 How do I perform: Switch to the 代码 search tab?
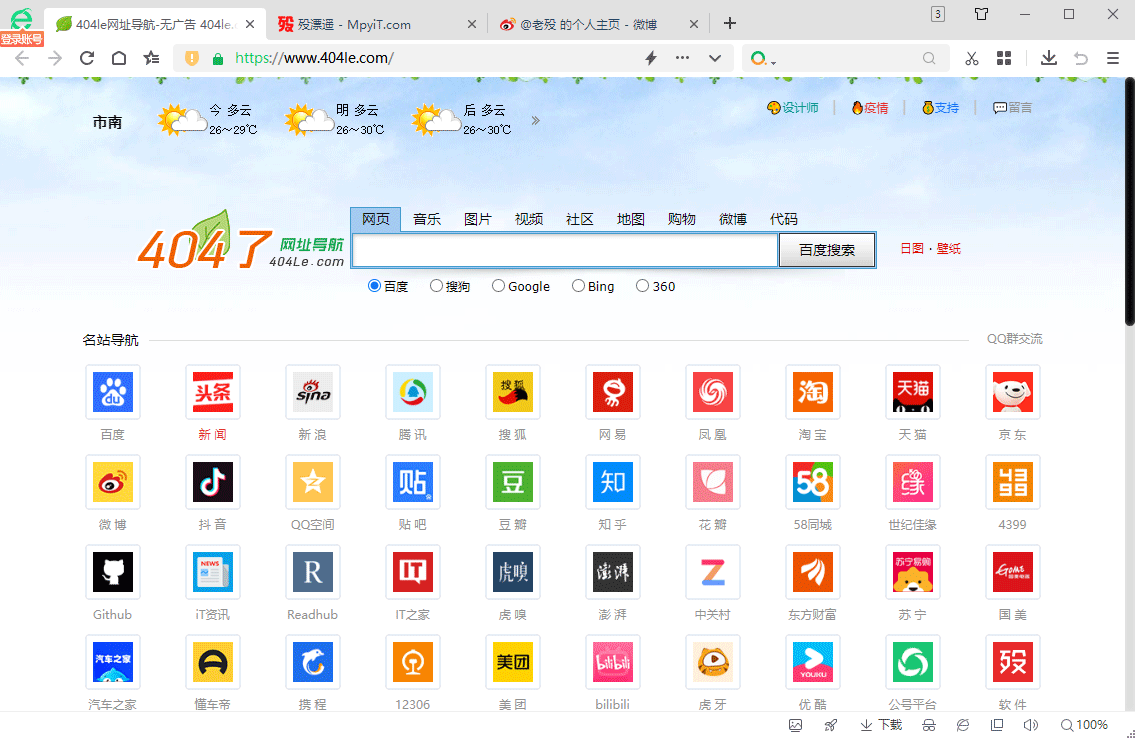pos(783,219)
